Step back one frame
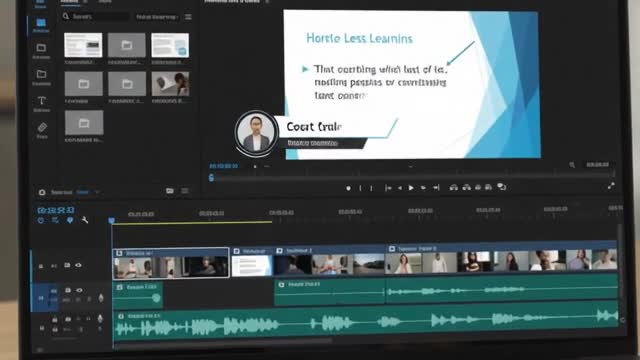640x360 pixels. pos(400,188)
